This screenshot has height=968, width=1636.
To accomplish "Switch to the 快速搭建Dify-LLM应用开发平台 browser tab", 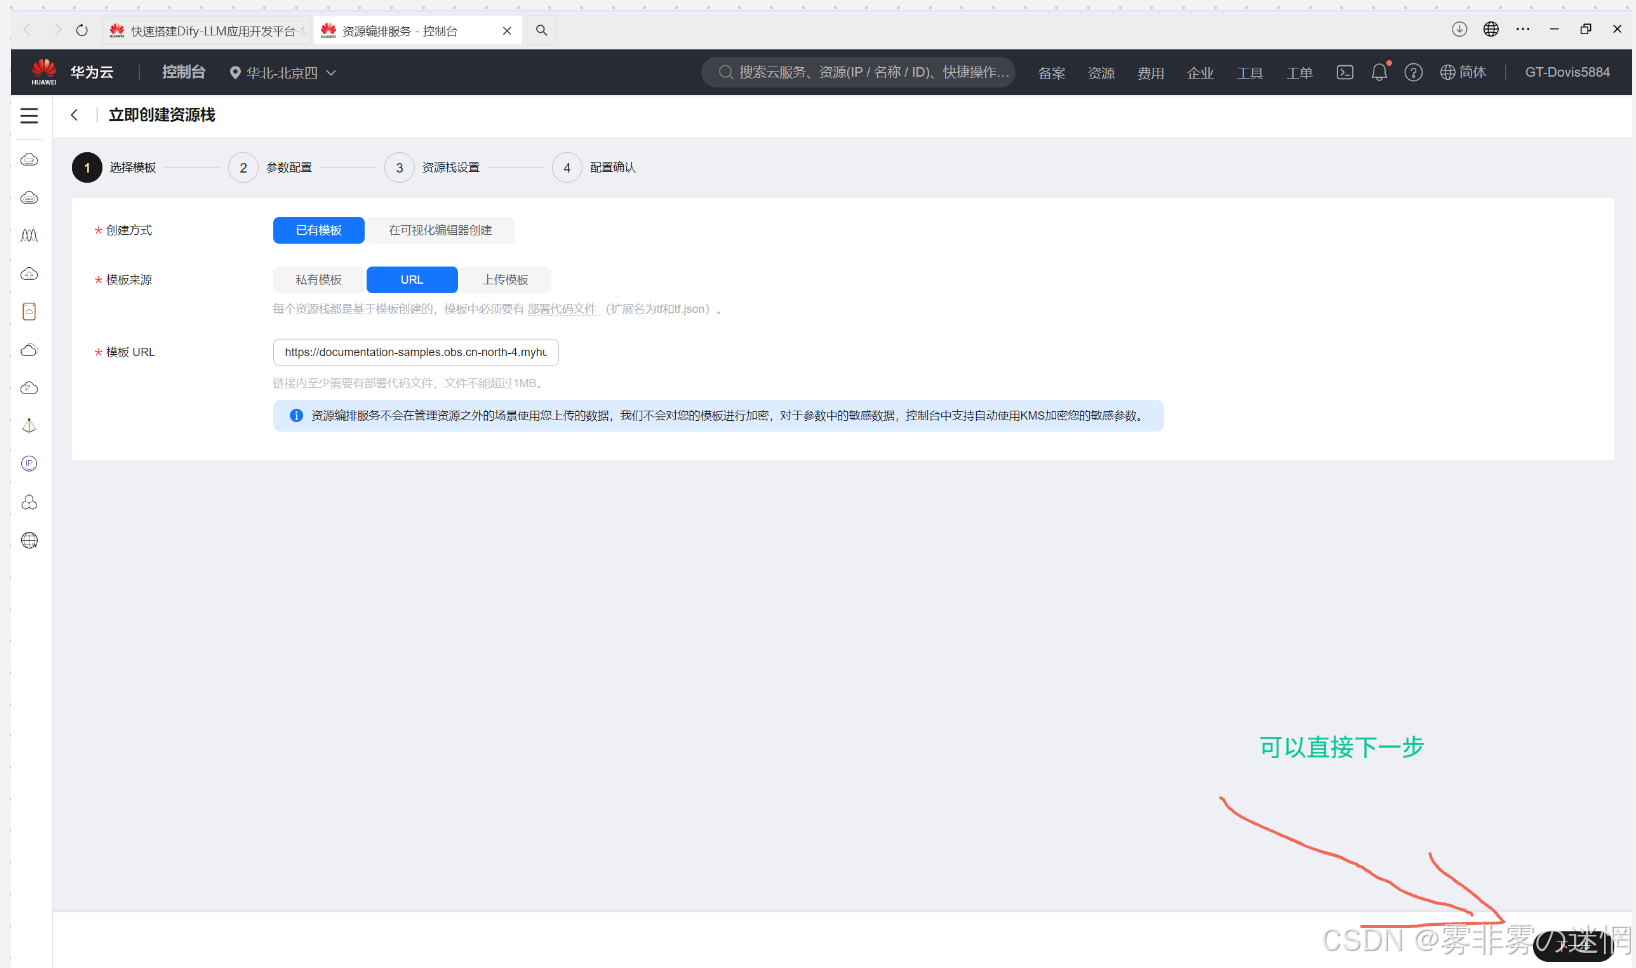I will point(206,31).
